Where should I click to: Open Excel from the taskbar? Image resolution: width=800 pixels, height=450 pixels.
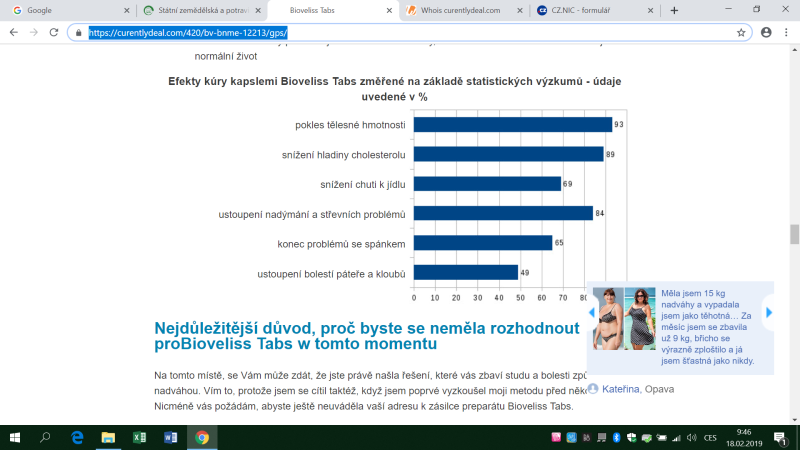tap(139, 437)
